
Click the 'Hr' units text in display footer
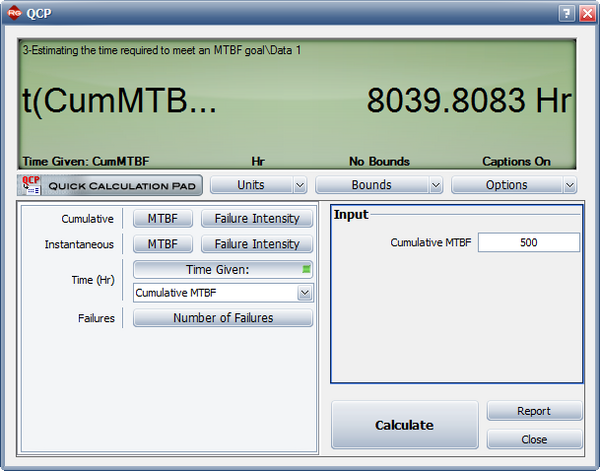click(x=258, y=161)
